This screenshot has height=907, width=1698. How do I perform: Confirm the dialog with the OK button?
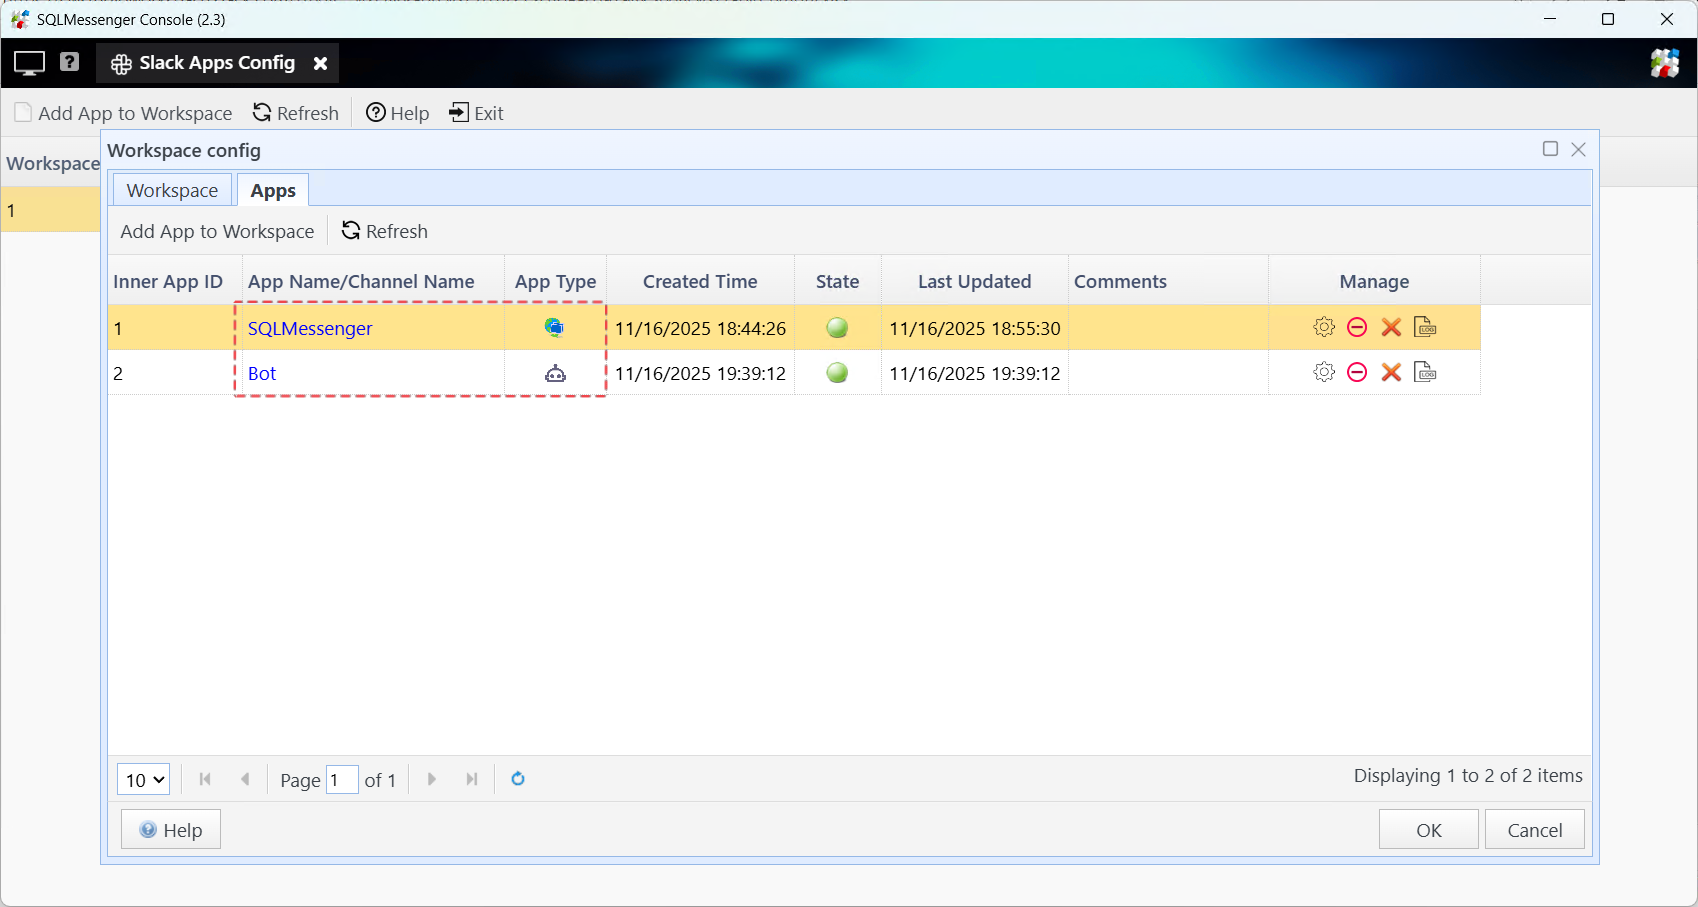pyautogui.click(x=1428, y=829)
